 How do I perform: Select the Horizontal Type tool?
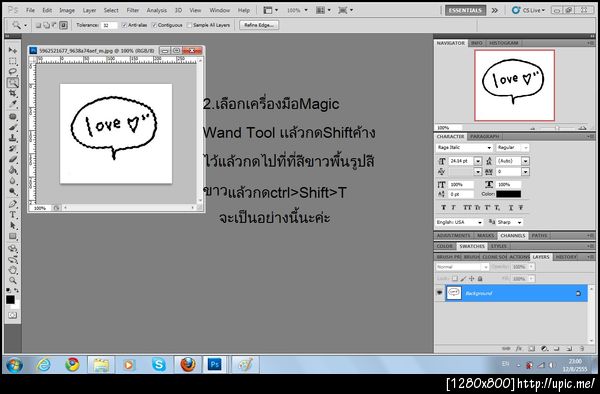pos(13,215)
